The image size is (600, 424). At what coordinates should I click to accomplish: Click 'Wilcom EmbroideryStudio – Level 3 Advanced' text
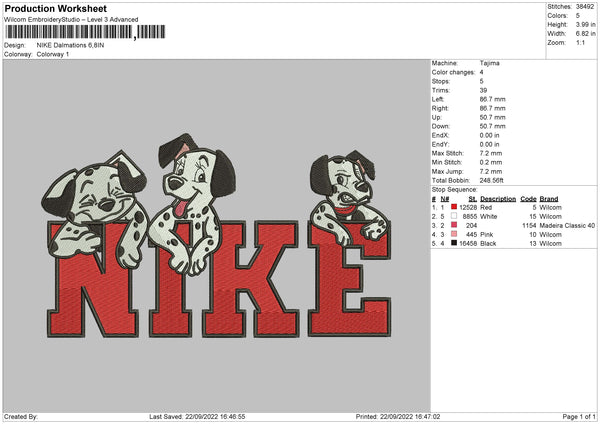point(71,20)
